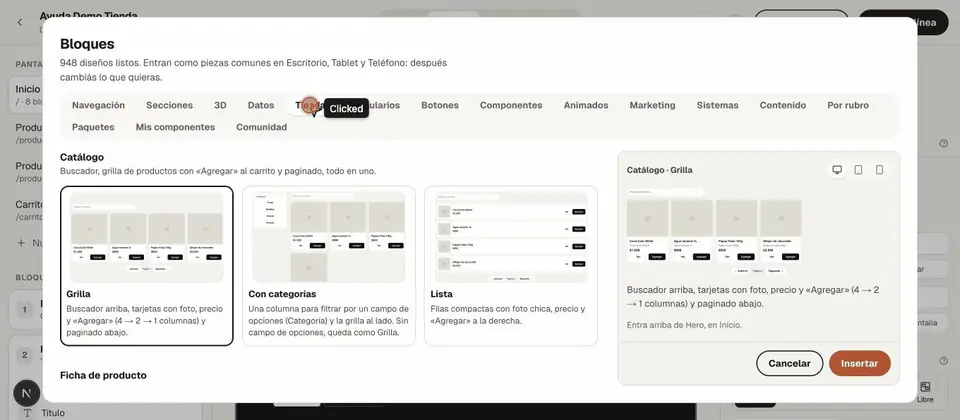Open the Datos tab
Viewport: 960px width, 420px height.
tap(261, 105)
